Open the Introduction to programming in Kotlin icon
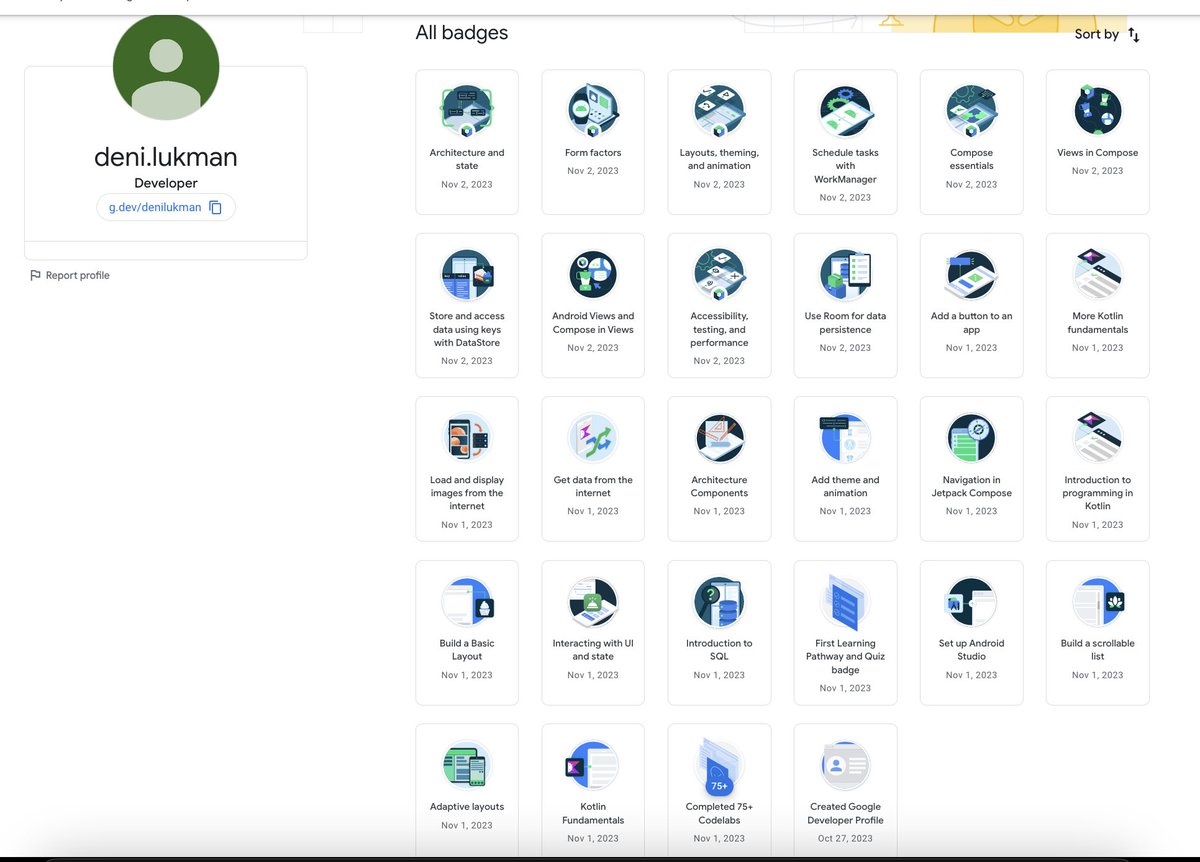The width and height of the screenshot is (1200, 862). point(1097,438)
